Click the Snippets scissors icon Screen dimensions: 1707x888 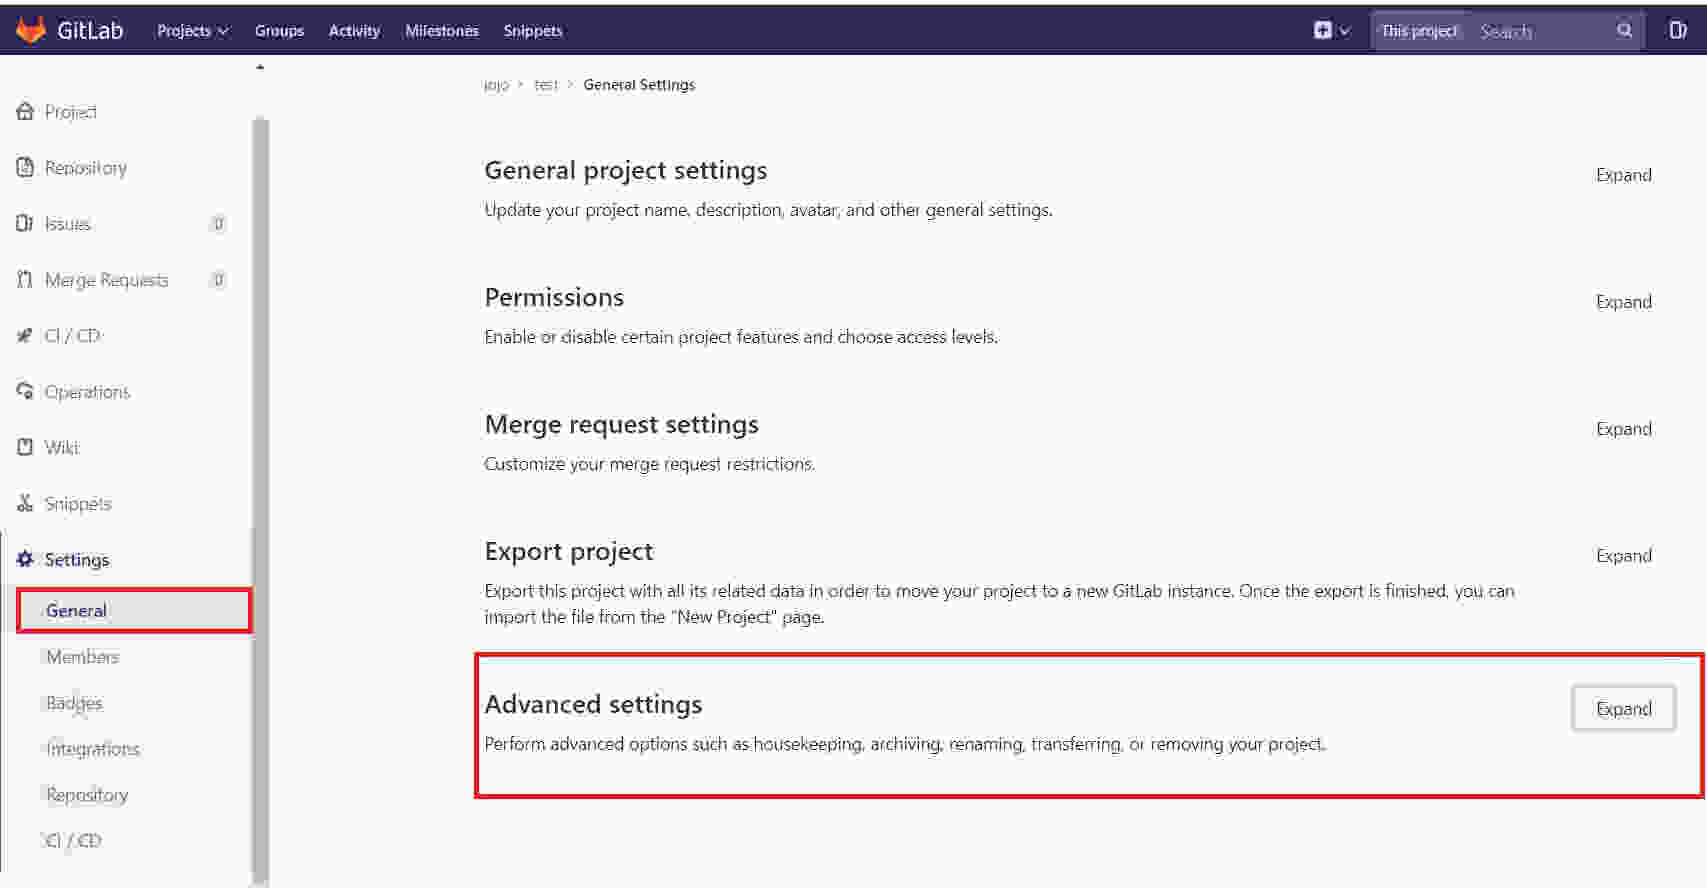point(25,503)
